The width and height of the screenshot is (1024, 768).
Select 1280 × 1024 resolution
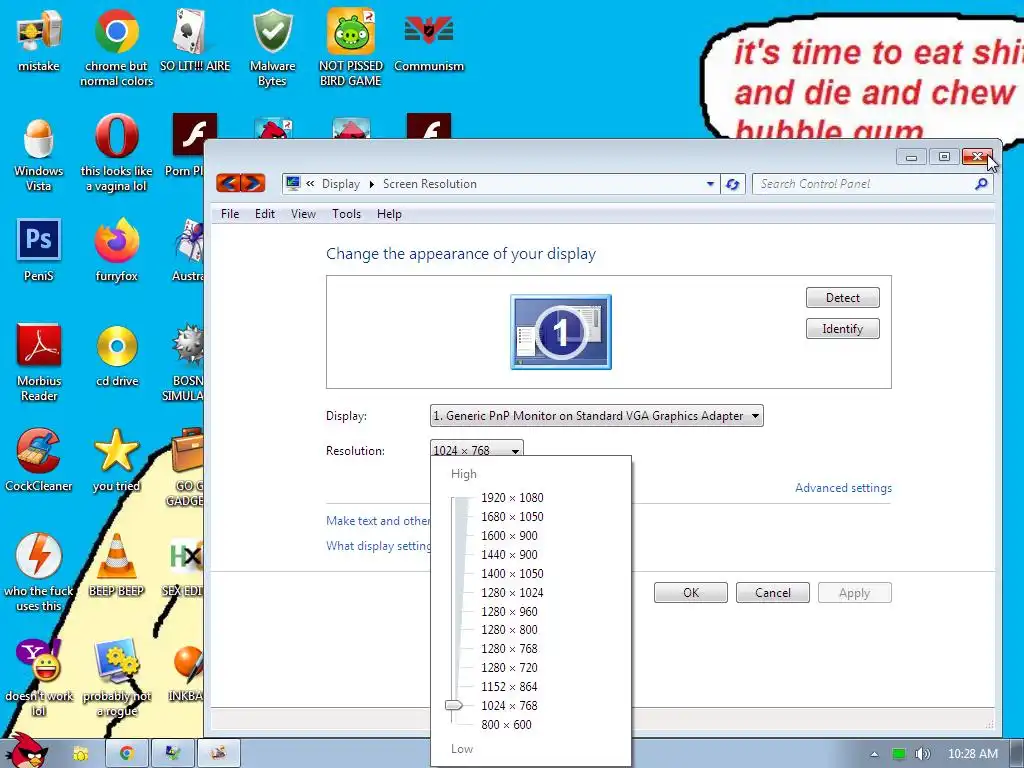coord(512,592)
